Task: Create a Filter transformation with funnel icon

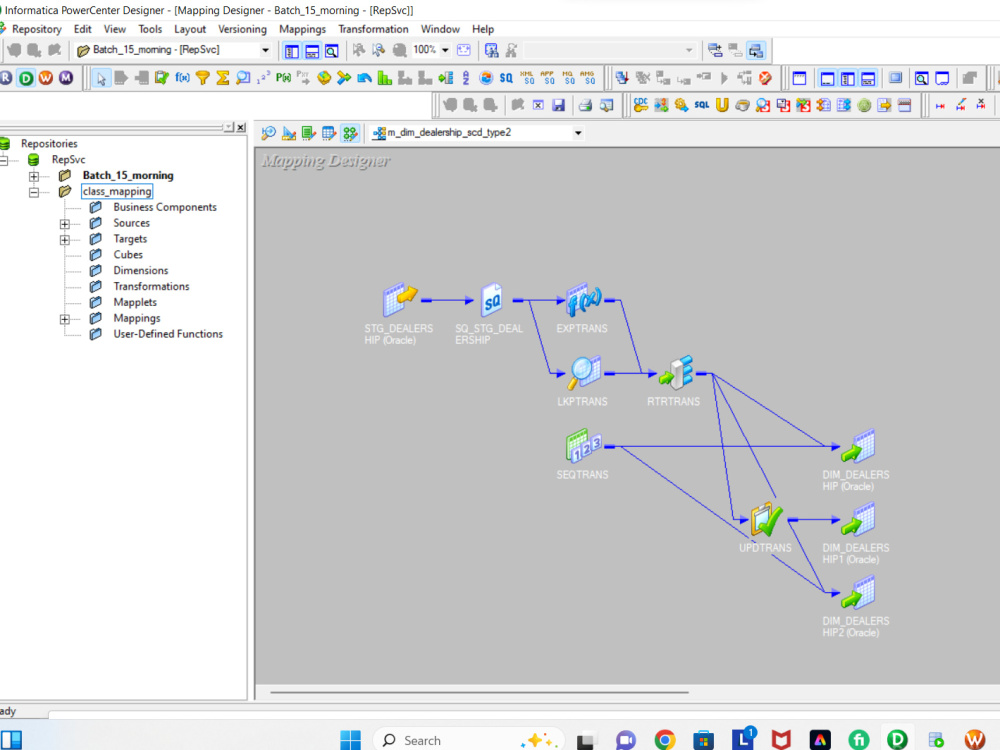Action: pos(203,78)
